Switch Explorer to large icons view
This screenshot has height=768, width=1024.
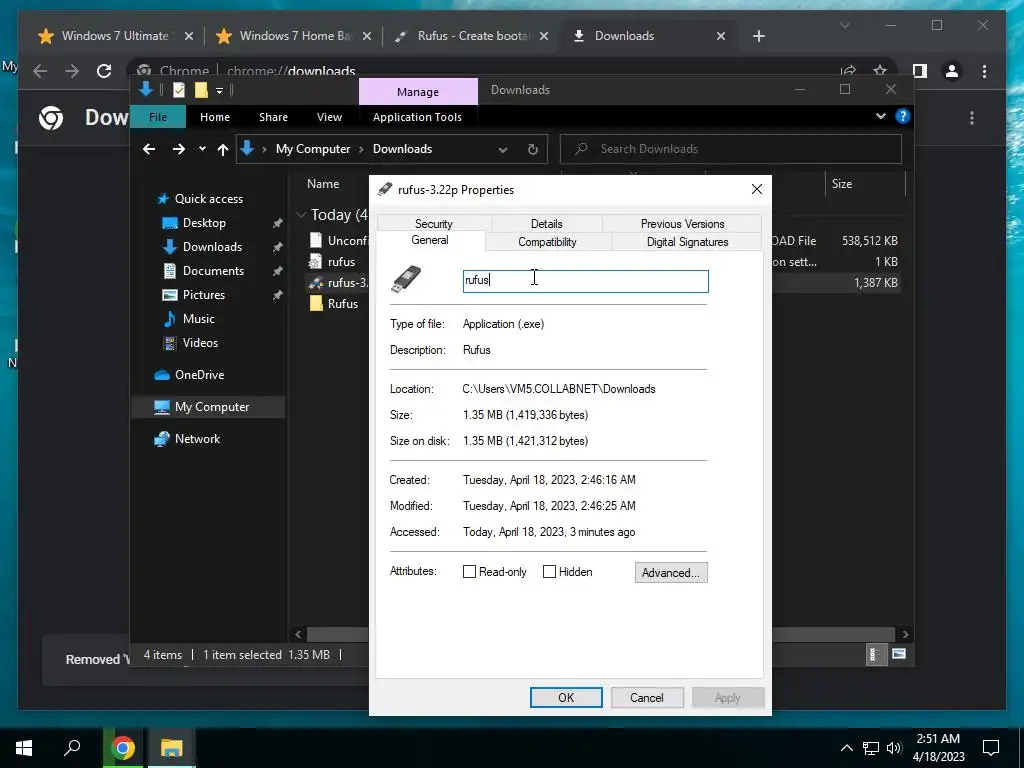899,654
